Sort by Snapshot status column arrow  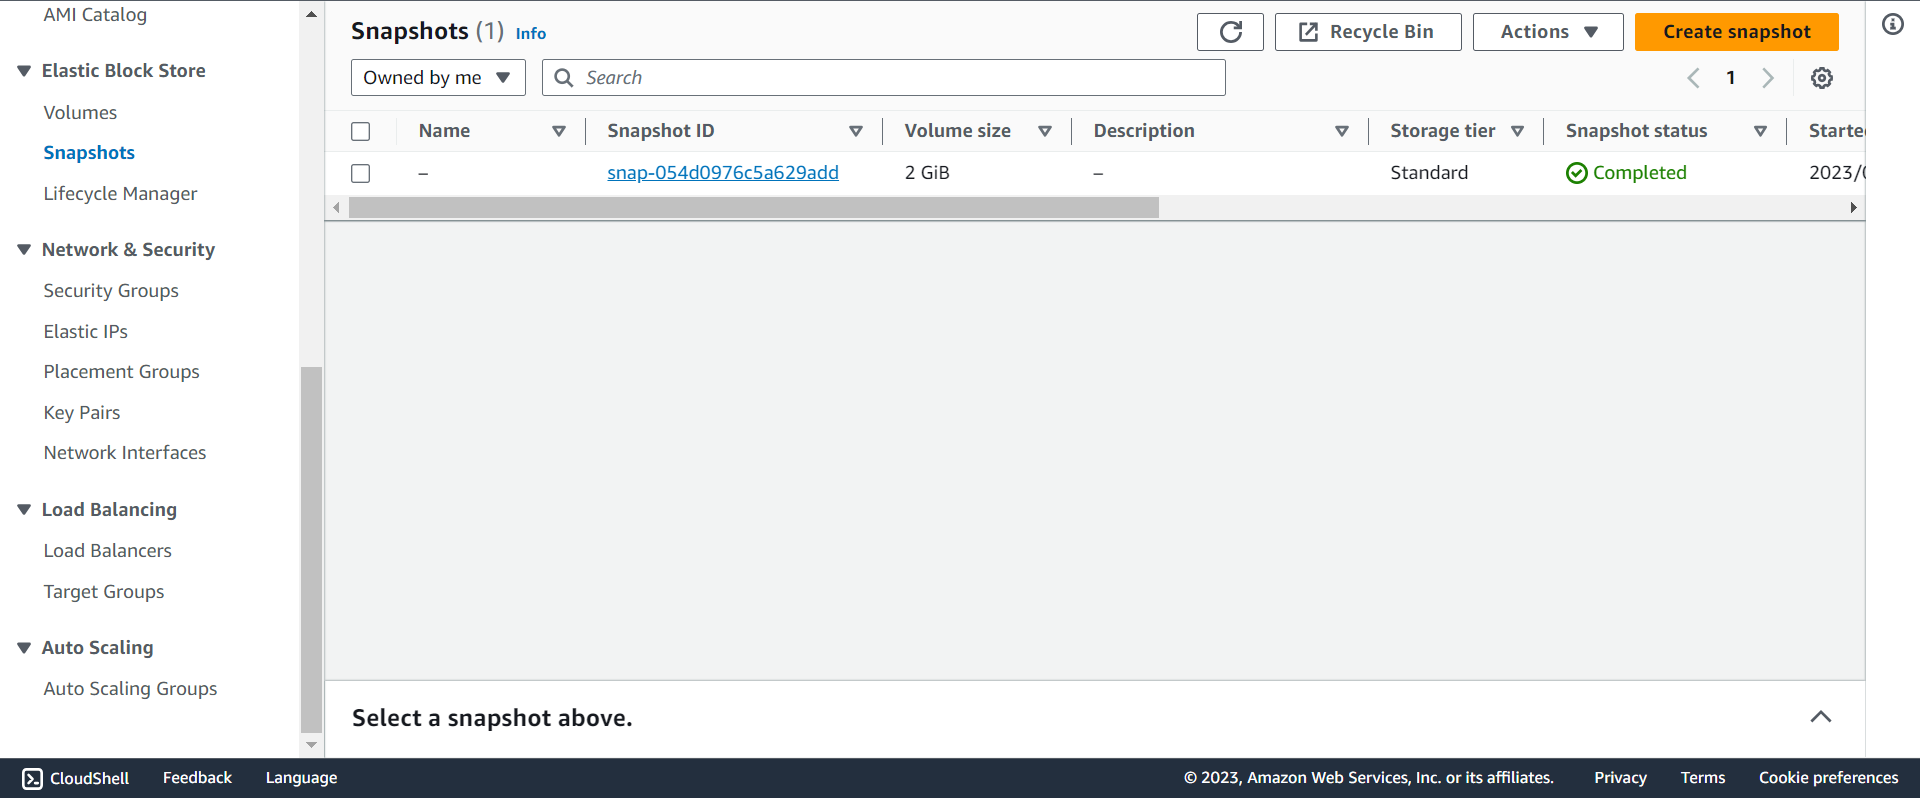click(1761, 131)
